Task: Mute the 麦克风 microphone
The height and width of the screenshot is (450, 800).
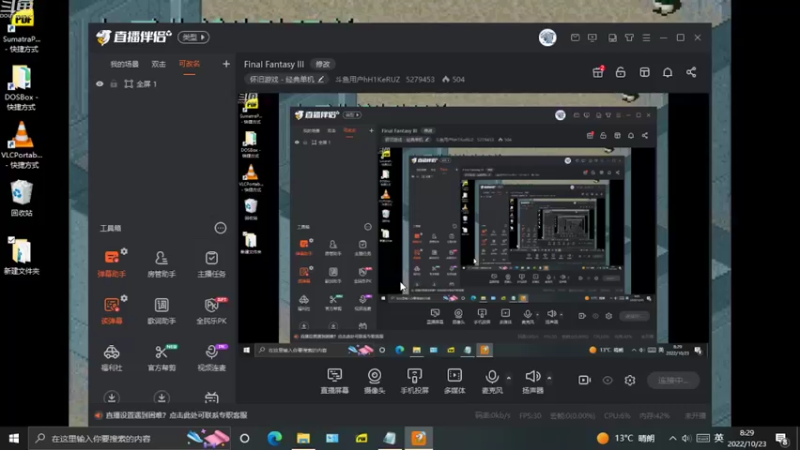Action: tap(492, 381)
